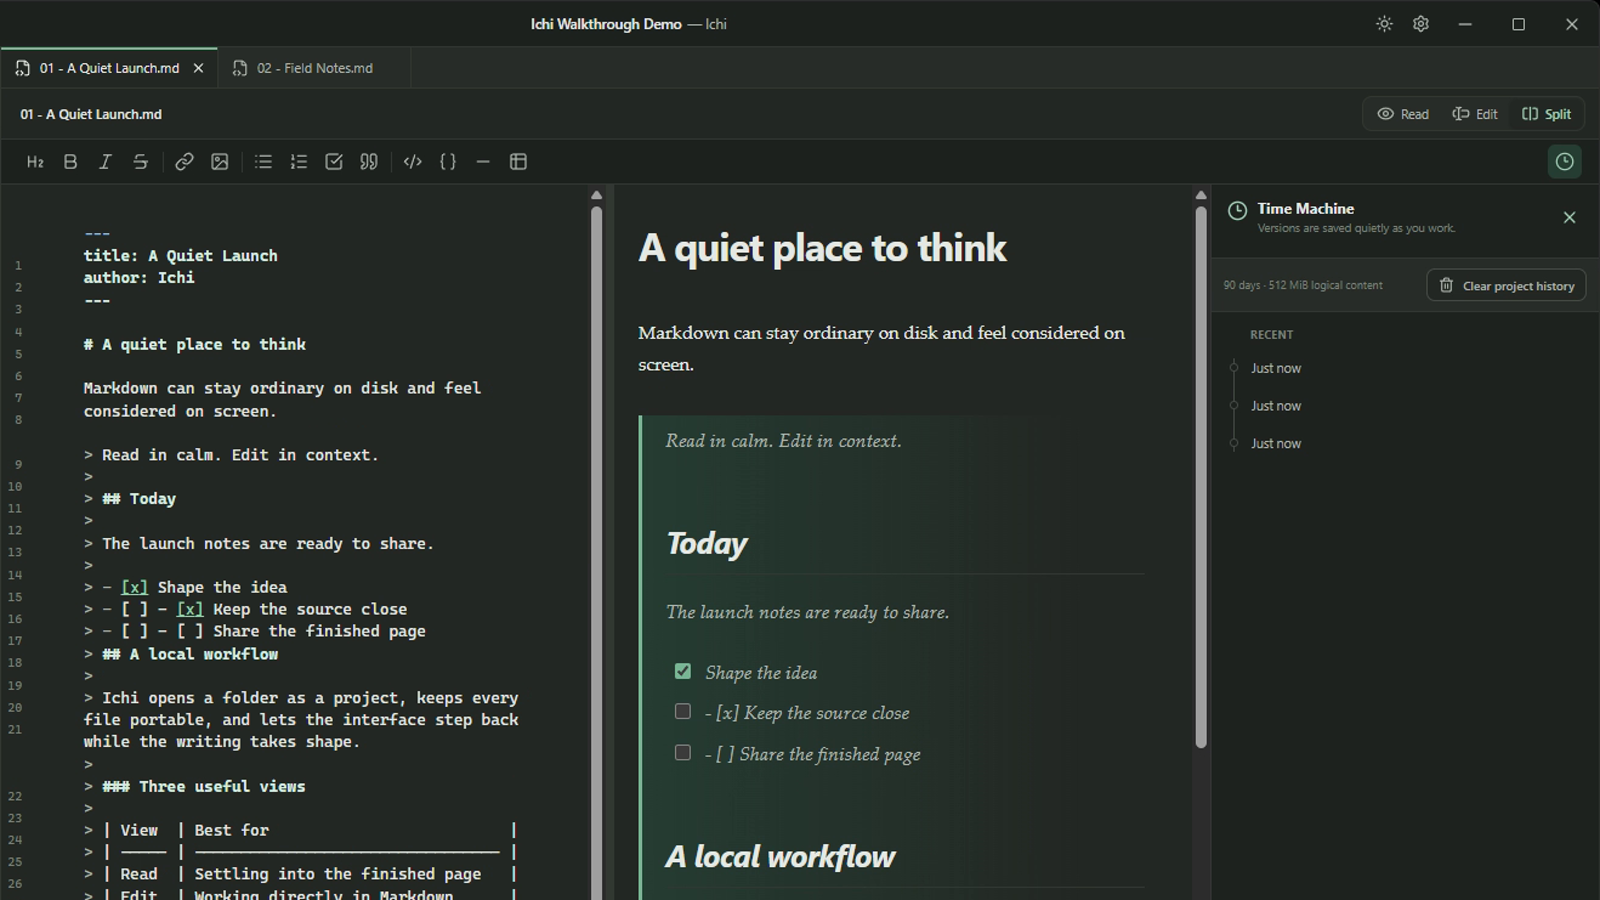The width and height of the screenshot is (1600, 900).
Task: Click the 'Read in calm. Edit in context.' quote
Action: pyautogui.click(x=784, y=441)
